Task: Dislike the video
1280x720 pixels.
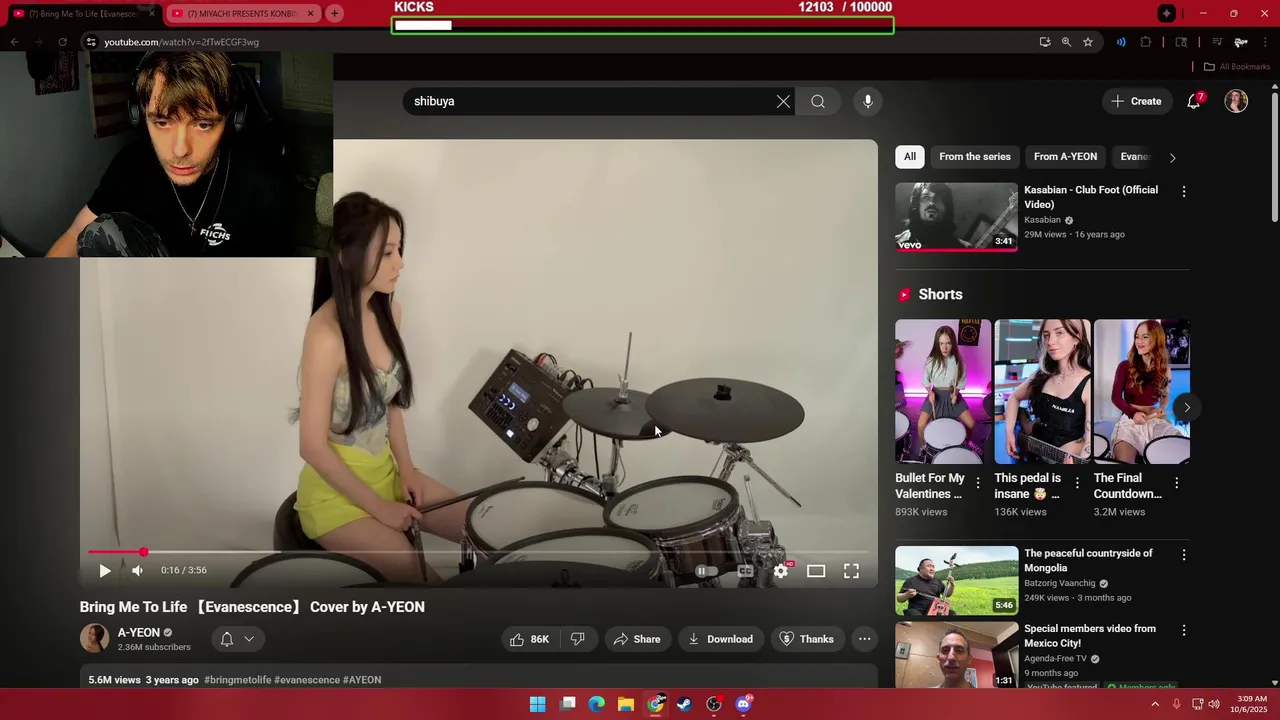Action: [x=577, y=639]
